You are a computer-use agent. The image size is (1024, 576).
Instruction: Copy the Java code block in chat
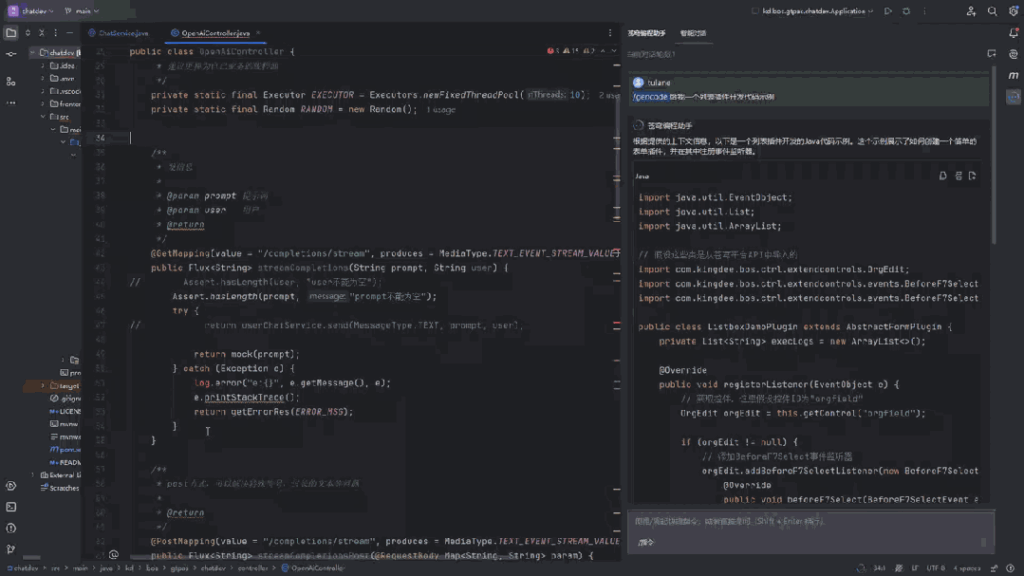pos(942,176)
